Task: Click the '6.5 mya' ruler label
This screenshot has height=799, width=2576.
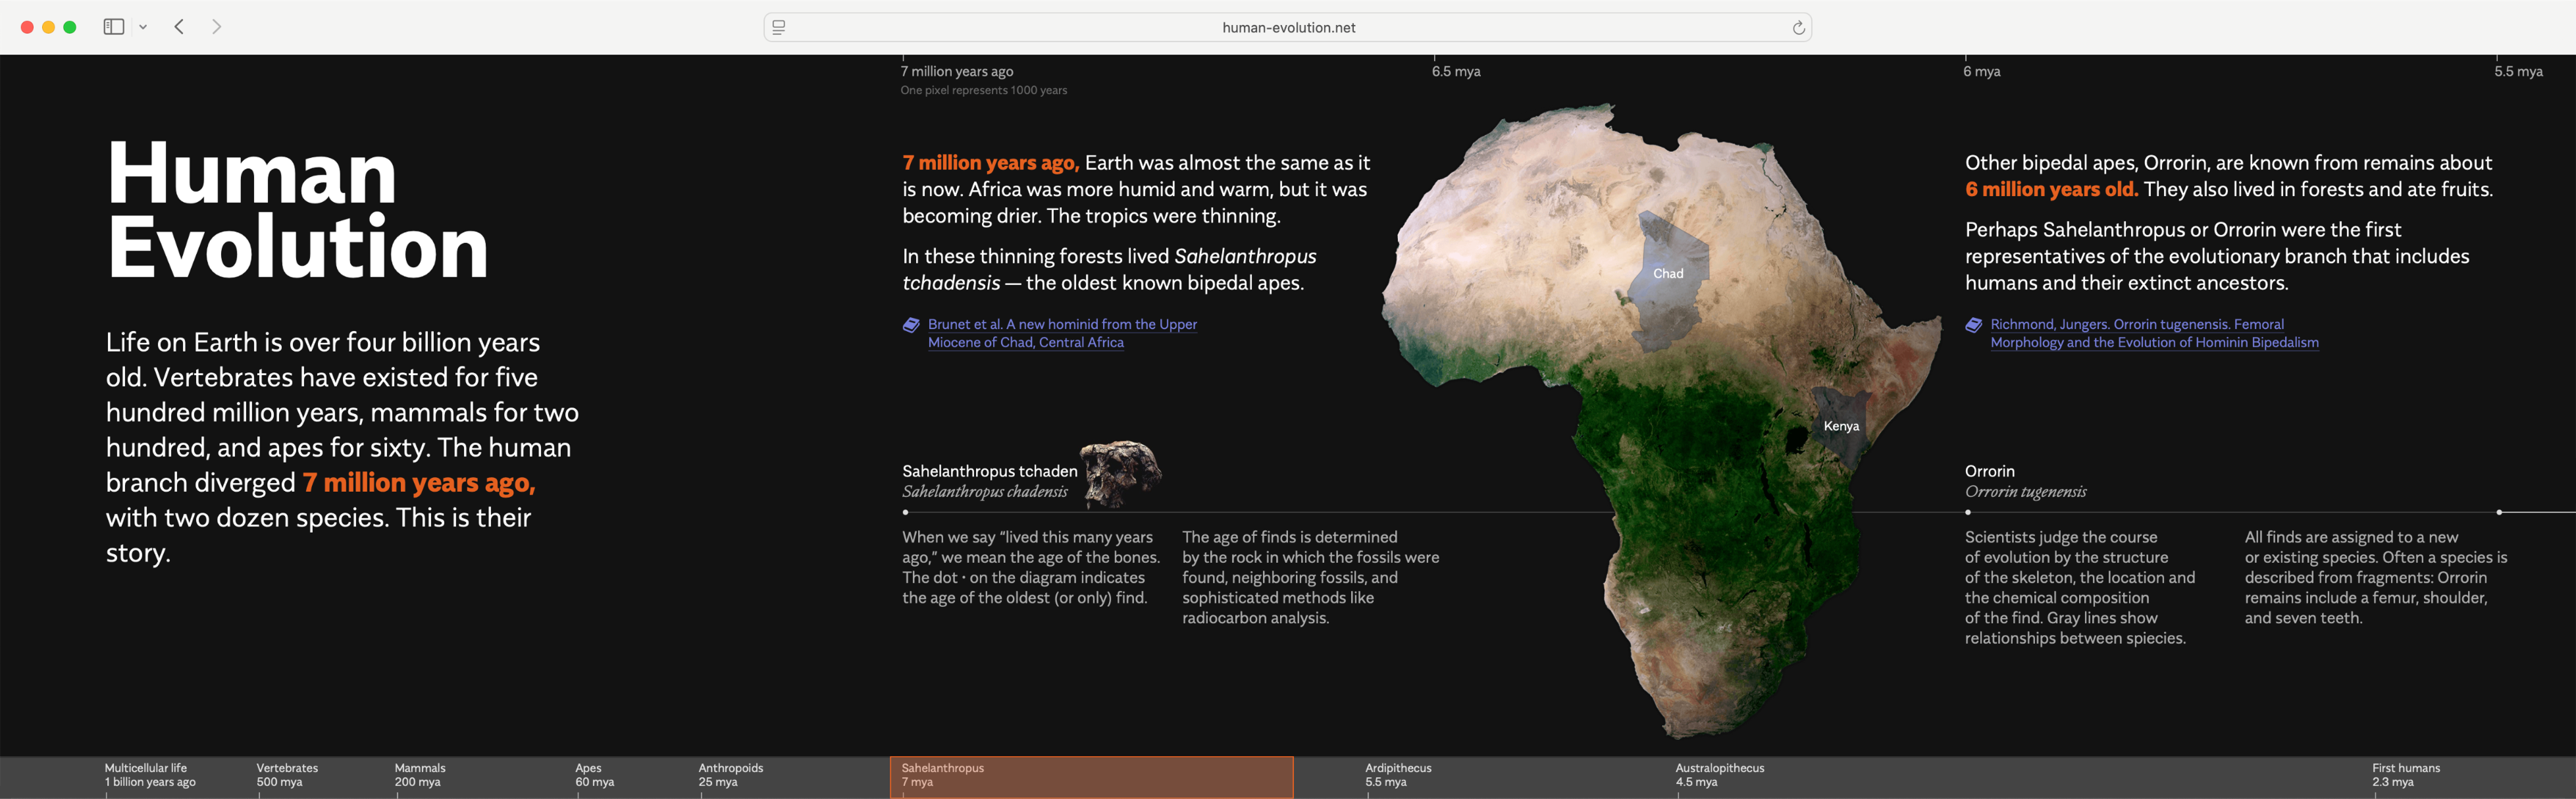Action: click(x=1455, y=71)
